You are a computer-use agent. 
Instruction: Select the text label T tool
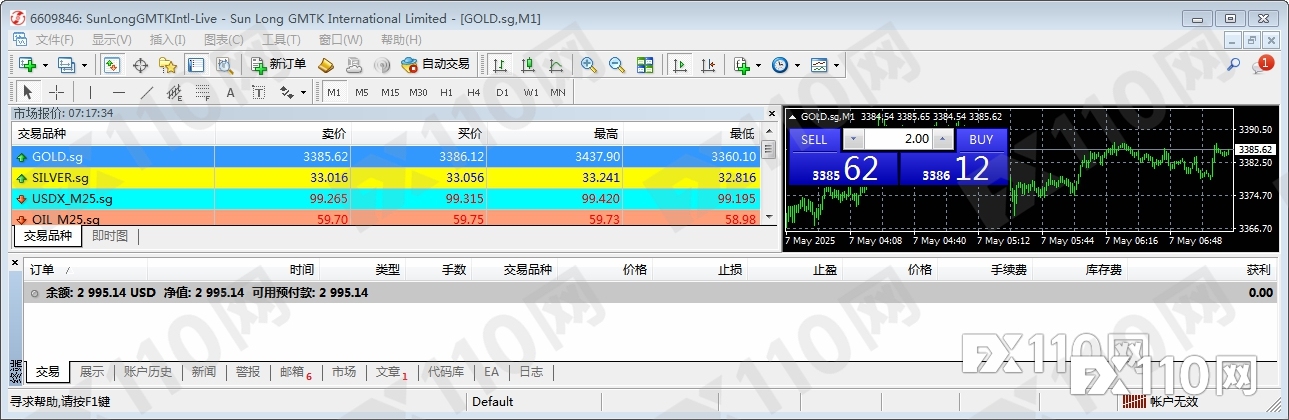tap(258, 92)
